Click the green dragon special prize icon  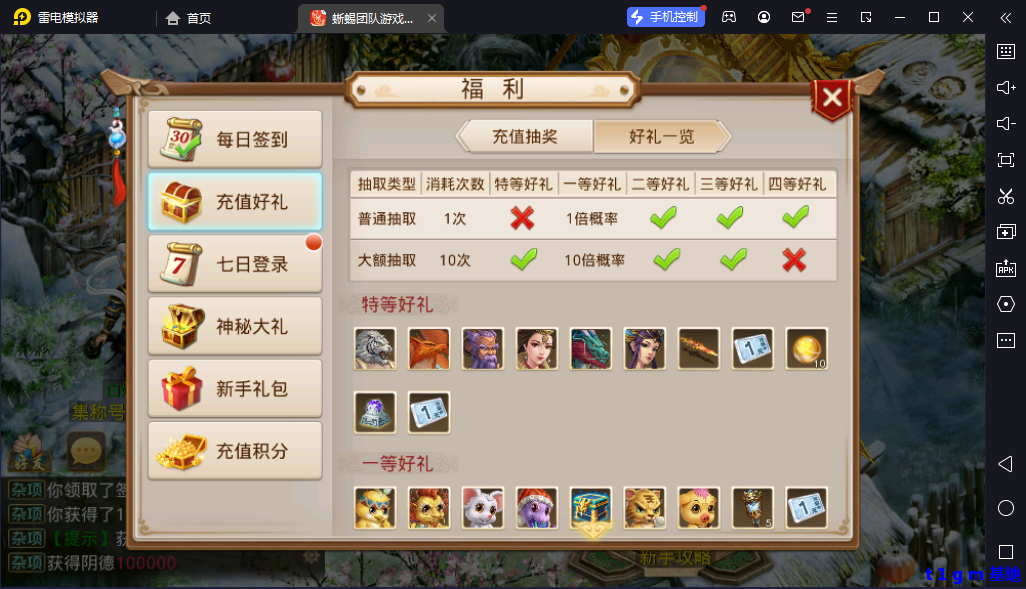(x=591, y=349)
